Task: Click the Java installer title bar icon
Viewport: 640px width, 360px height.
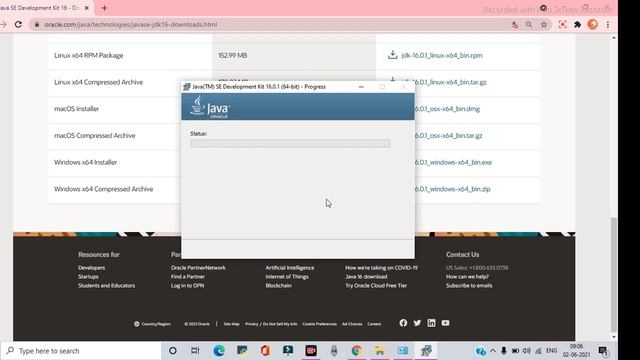Action: (x=187, y=87)
